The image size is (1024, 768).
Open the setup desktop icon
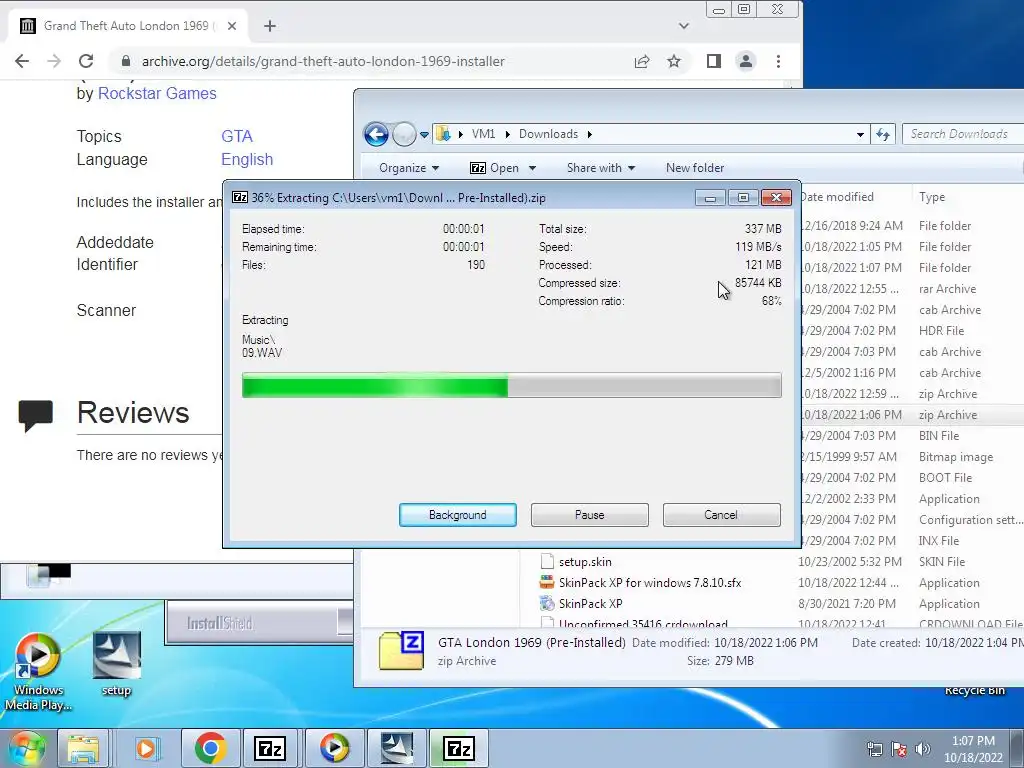[116, 664]
